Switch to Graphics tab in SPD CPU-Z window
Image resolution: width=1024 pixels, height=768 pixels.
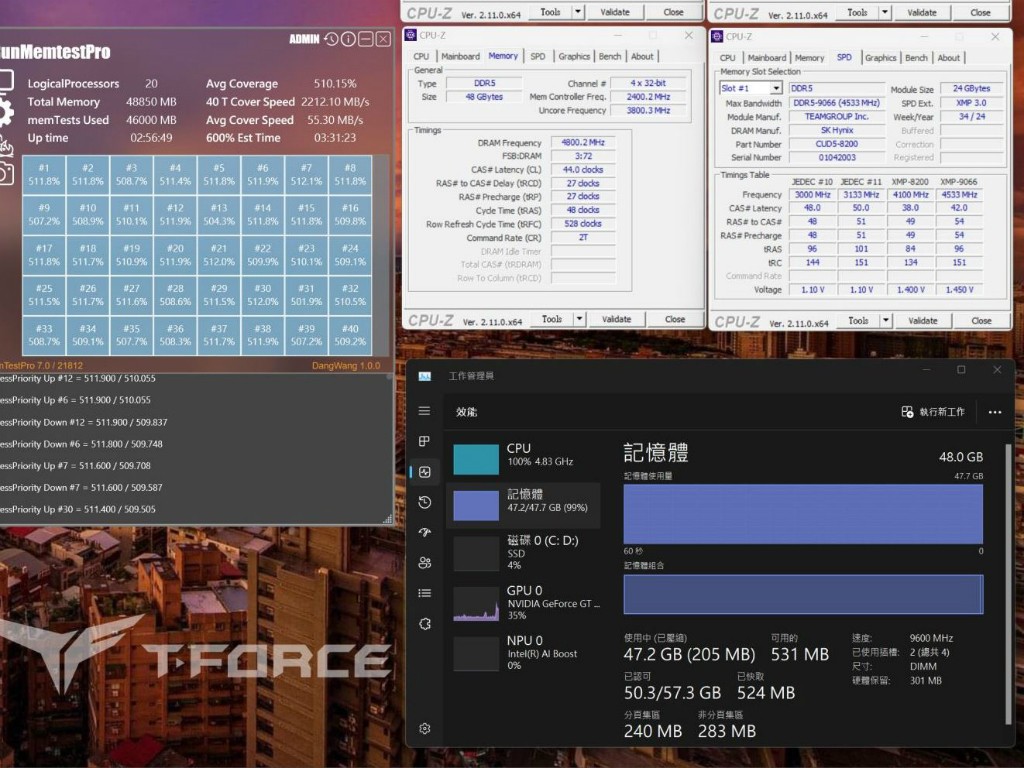click(880, 58)
